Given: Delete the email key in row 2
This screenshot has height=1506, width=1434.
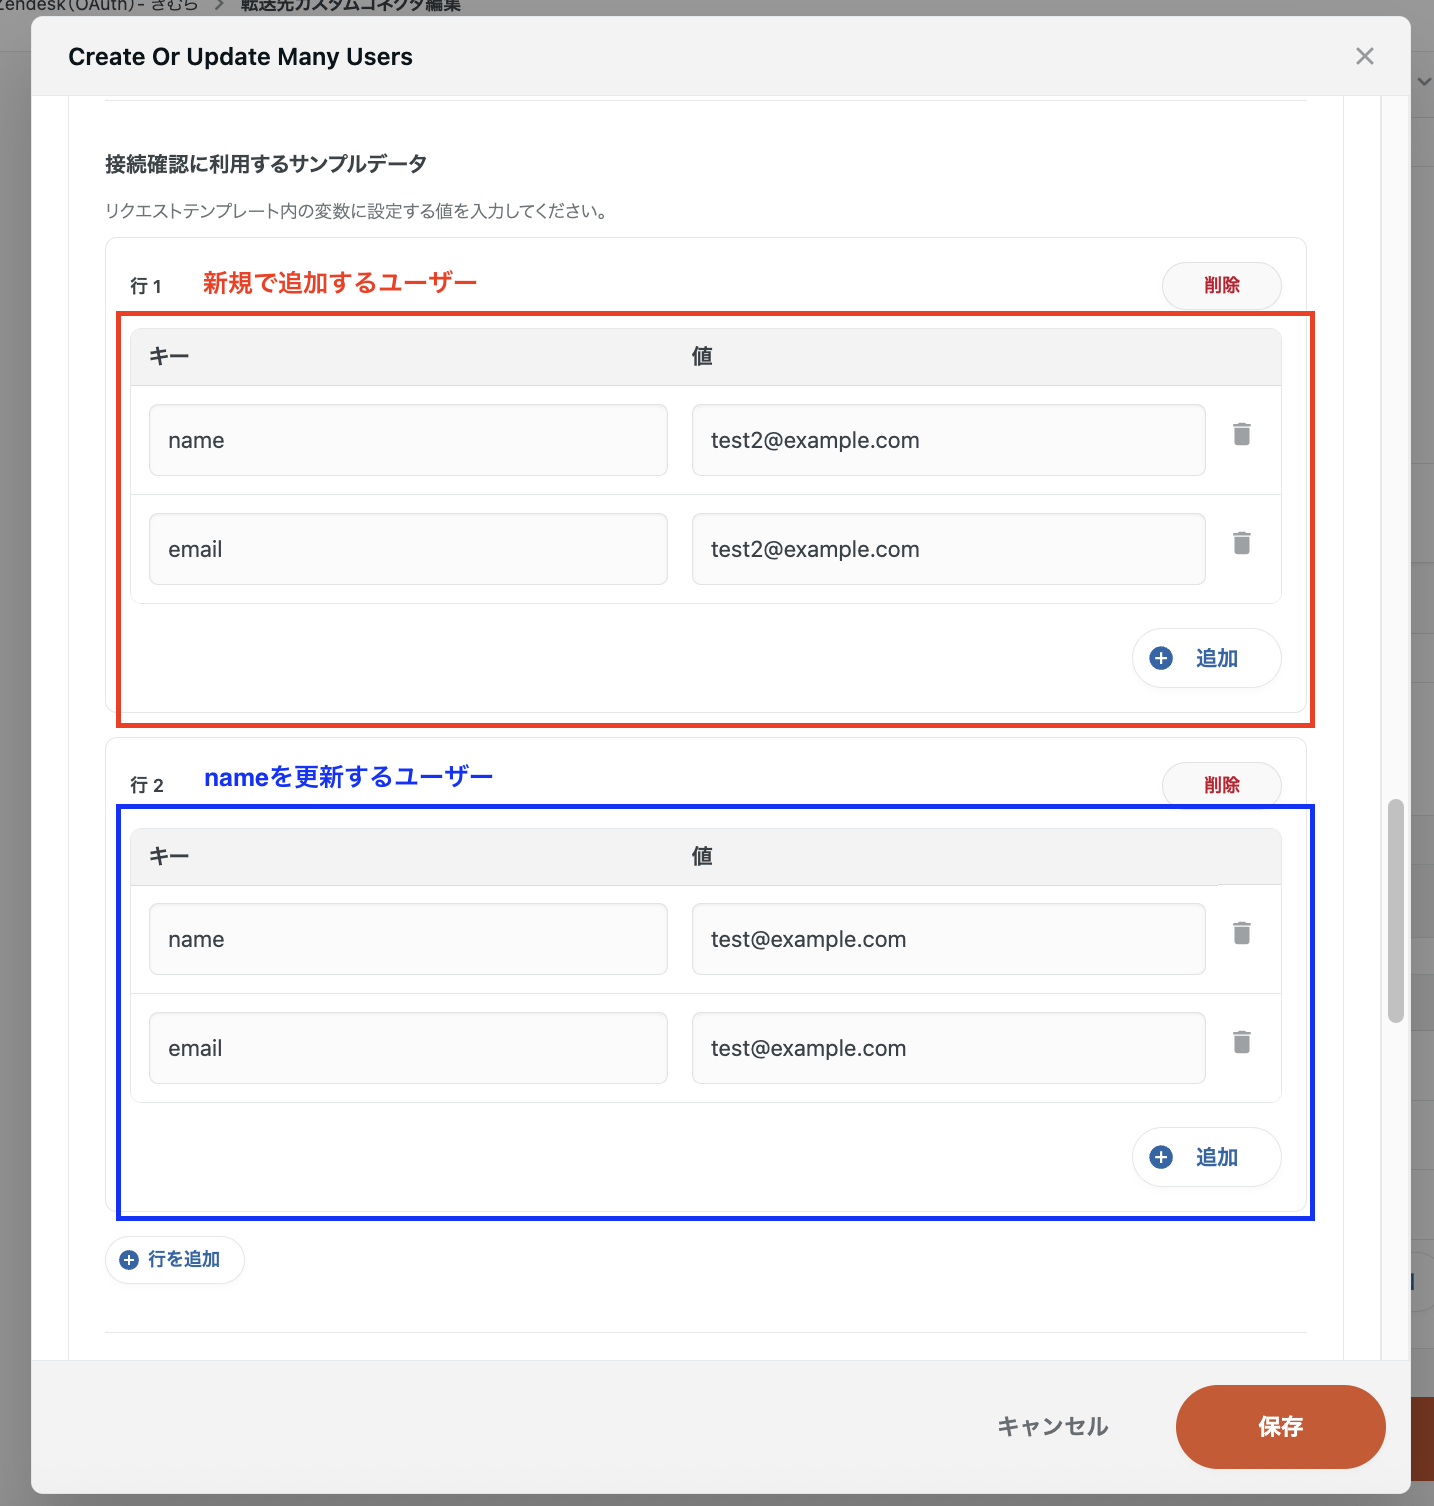Looking at the screenshot, I should (1242, 1042).
